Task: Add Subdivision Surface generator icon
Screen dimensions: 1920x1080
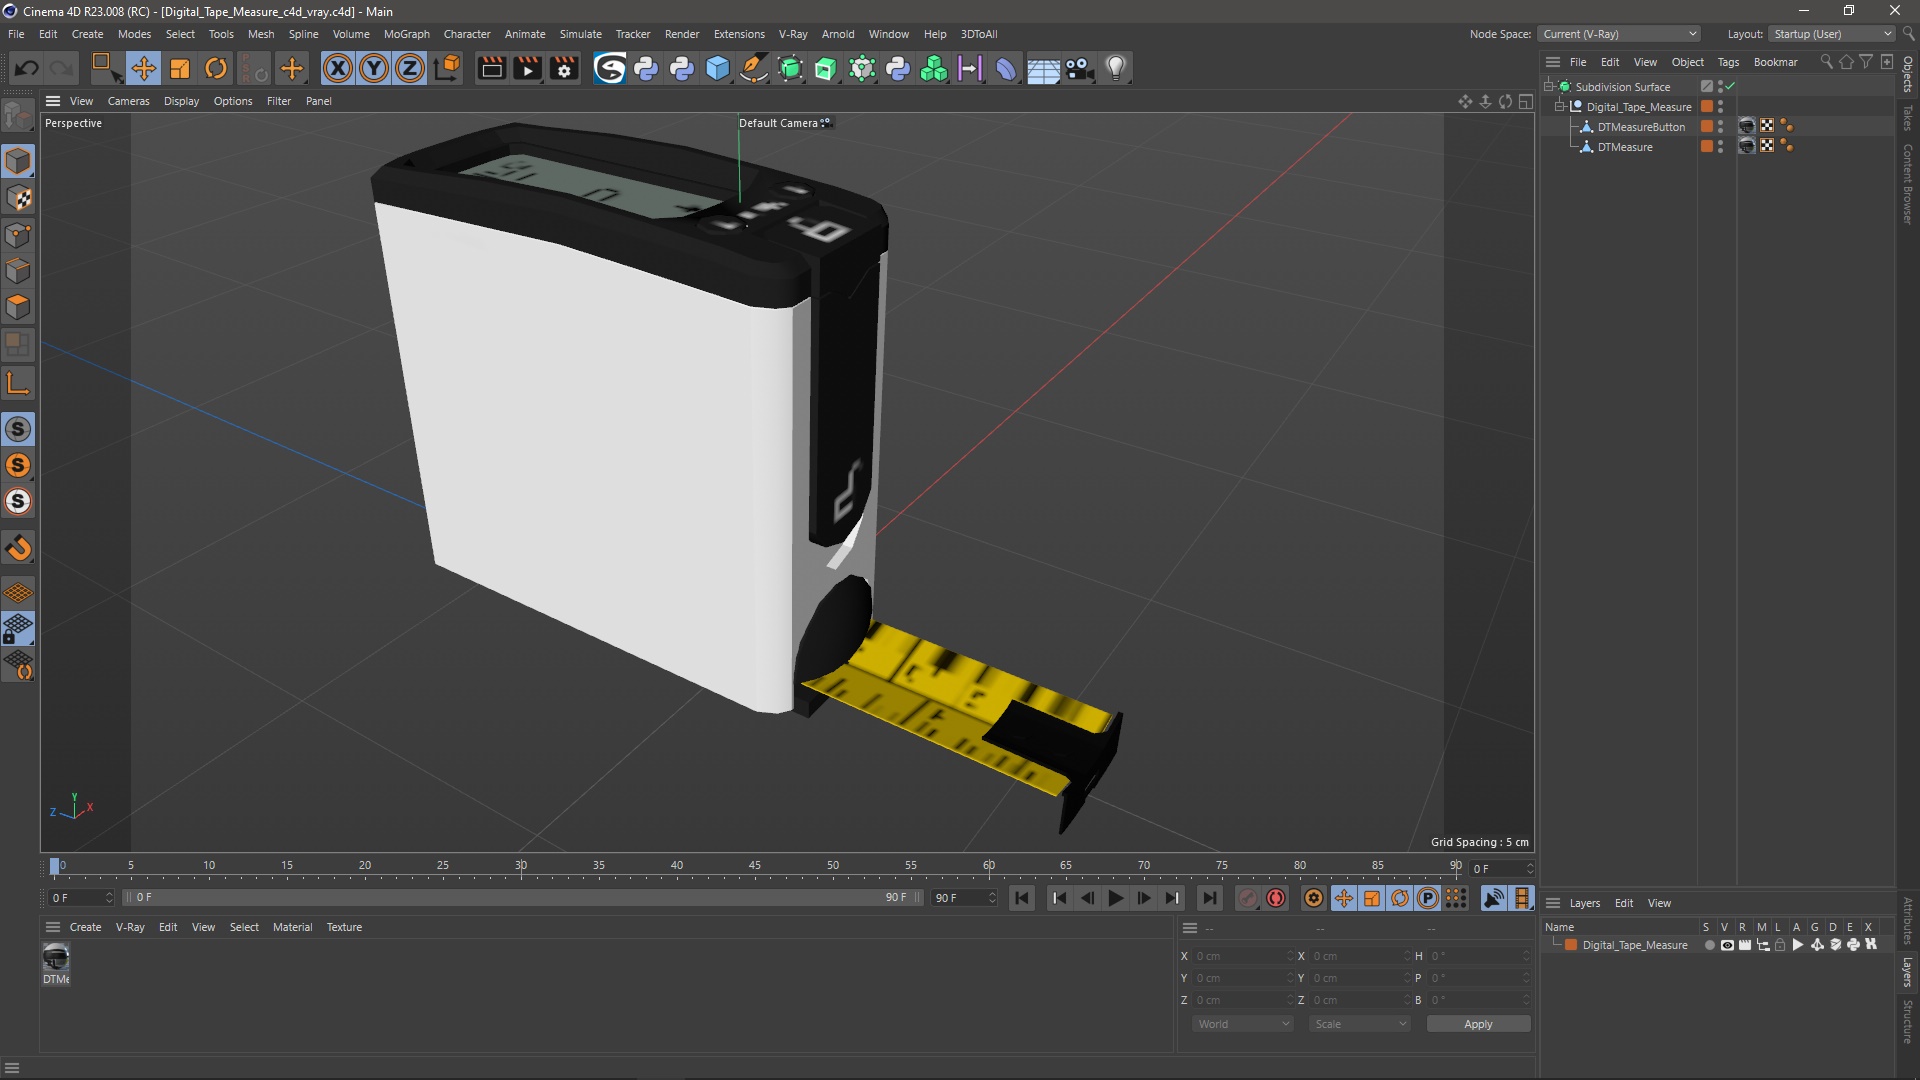Action: [790, 68]
